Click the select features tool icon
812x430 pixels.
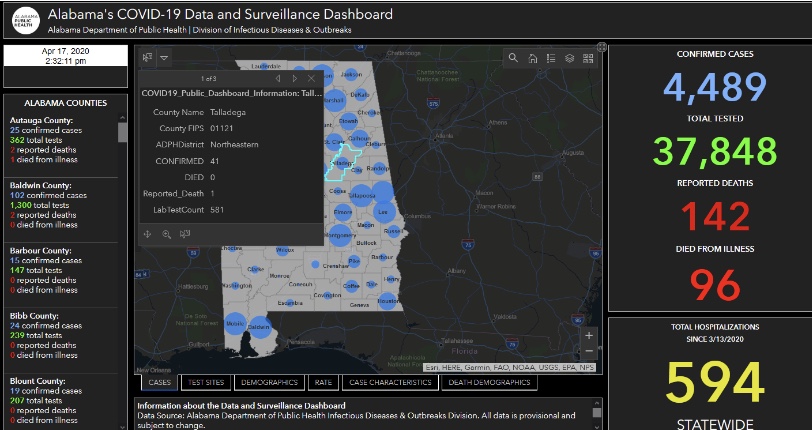click(x=148, y=58)
